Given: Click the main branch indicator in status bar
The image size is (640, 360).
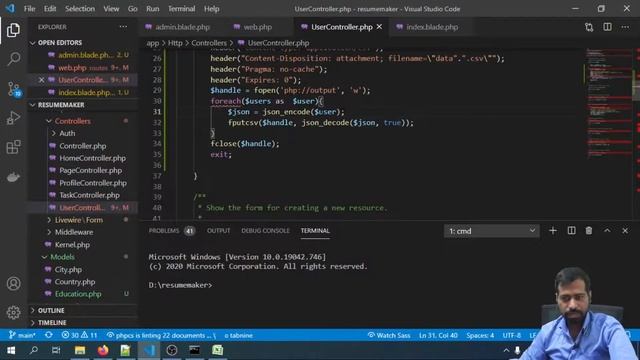Looking at the screenshot, I should (x=22, y=335).
